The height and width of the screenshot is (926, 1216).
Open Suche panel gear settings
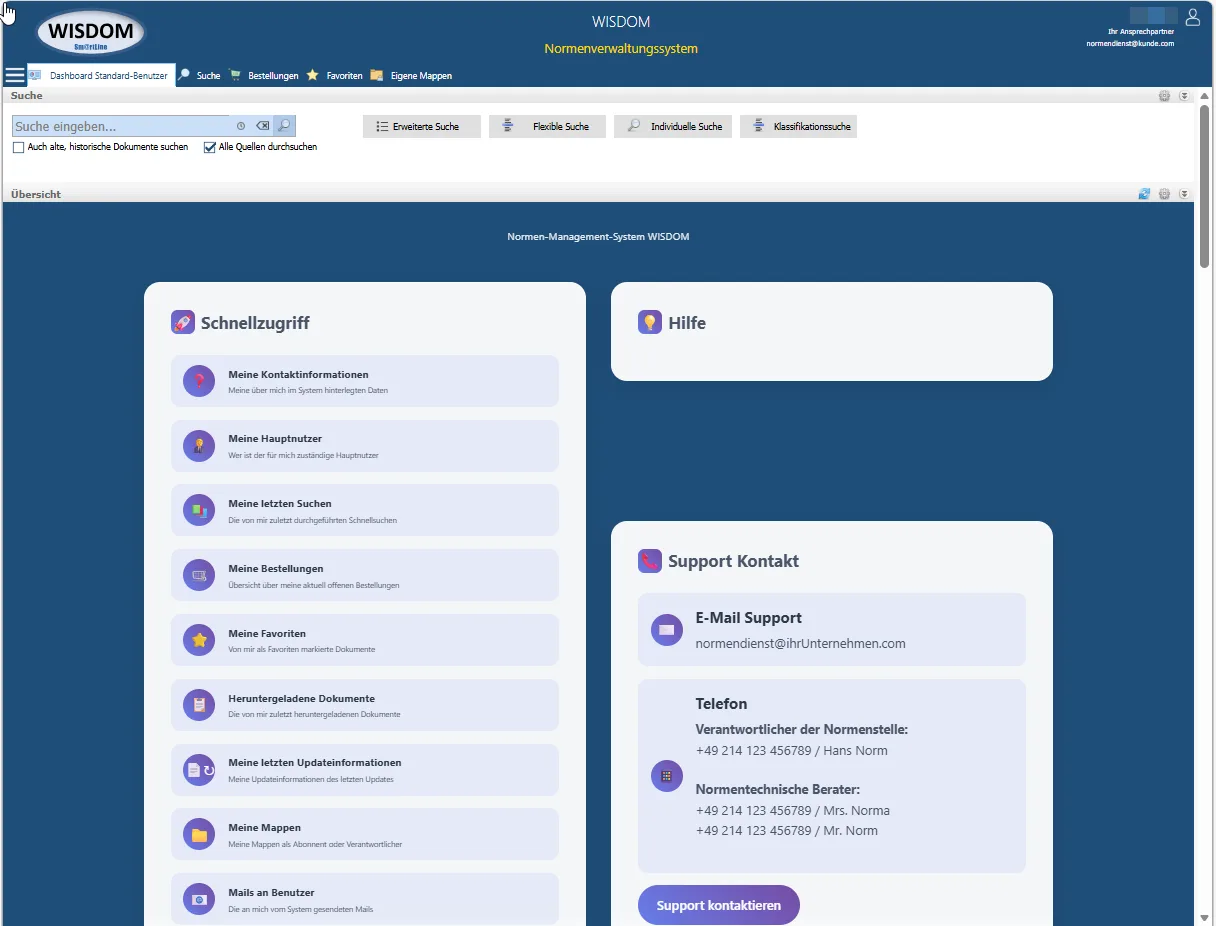(1164, 96)
